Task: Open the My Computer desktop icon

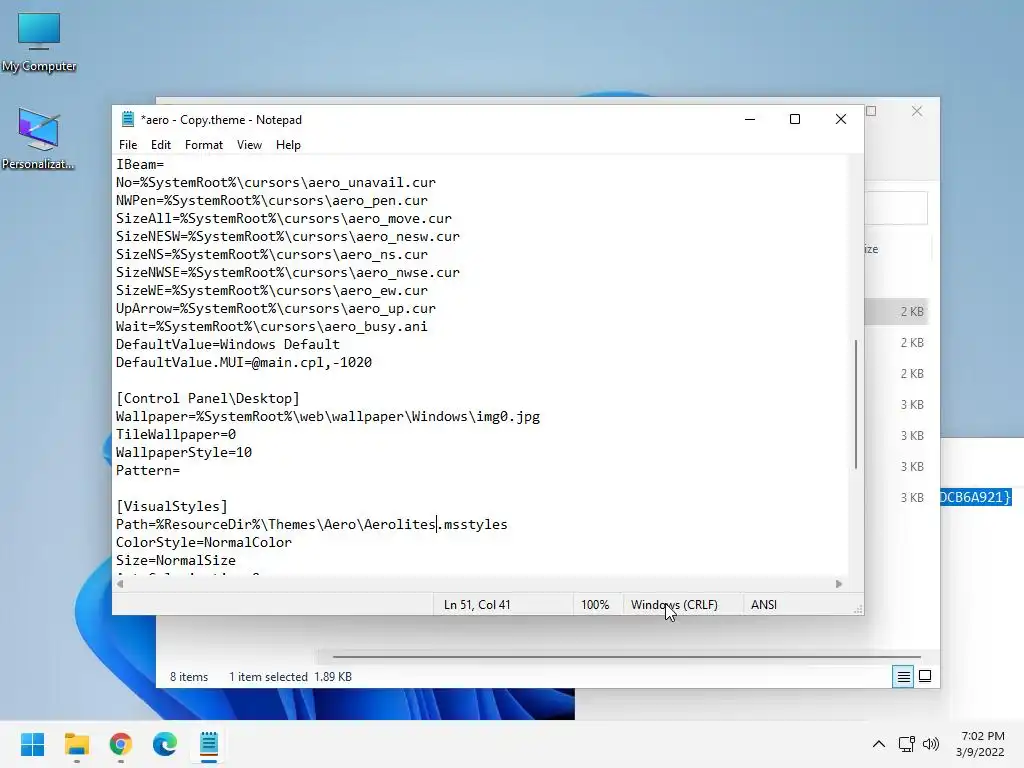Action: click(x=39, y=42)
